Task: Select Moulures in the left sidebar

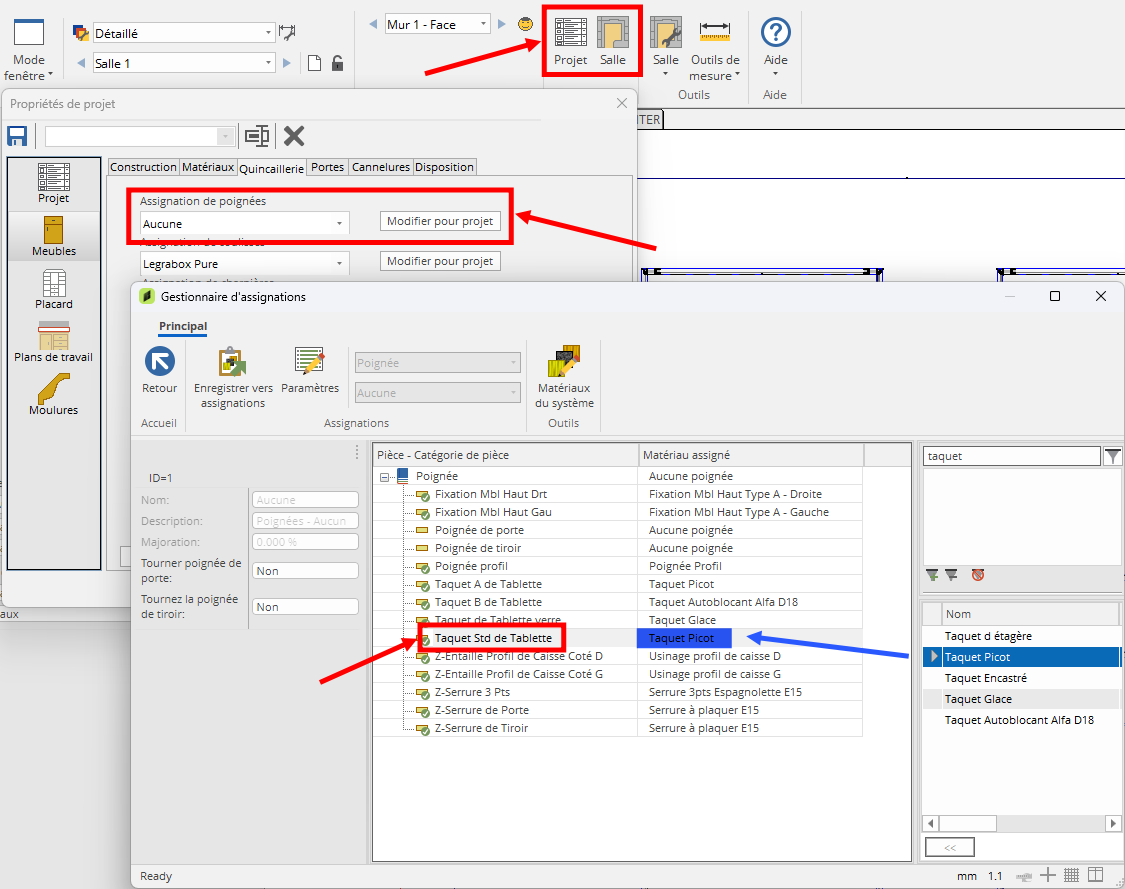Action: pyautogui.click(x=54, y=394)
